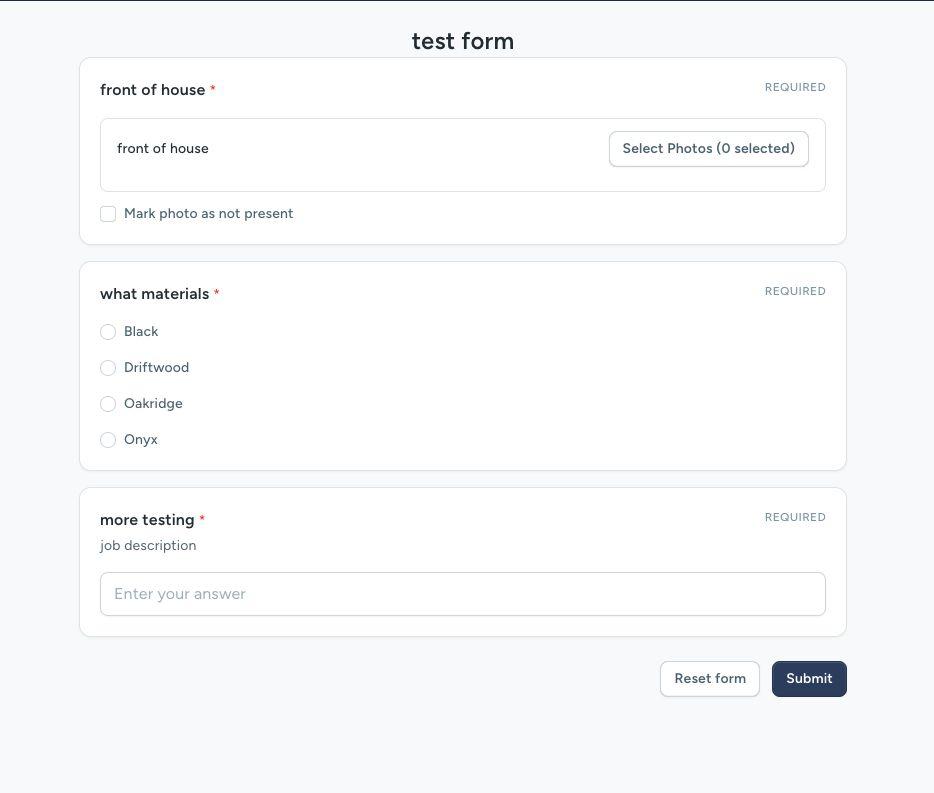Viewport: 934px width, 793px height.
Task: Click the test form page title
Action: point(462,41)
